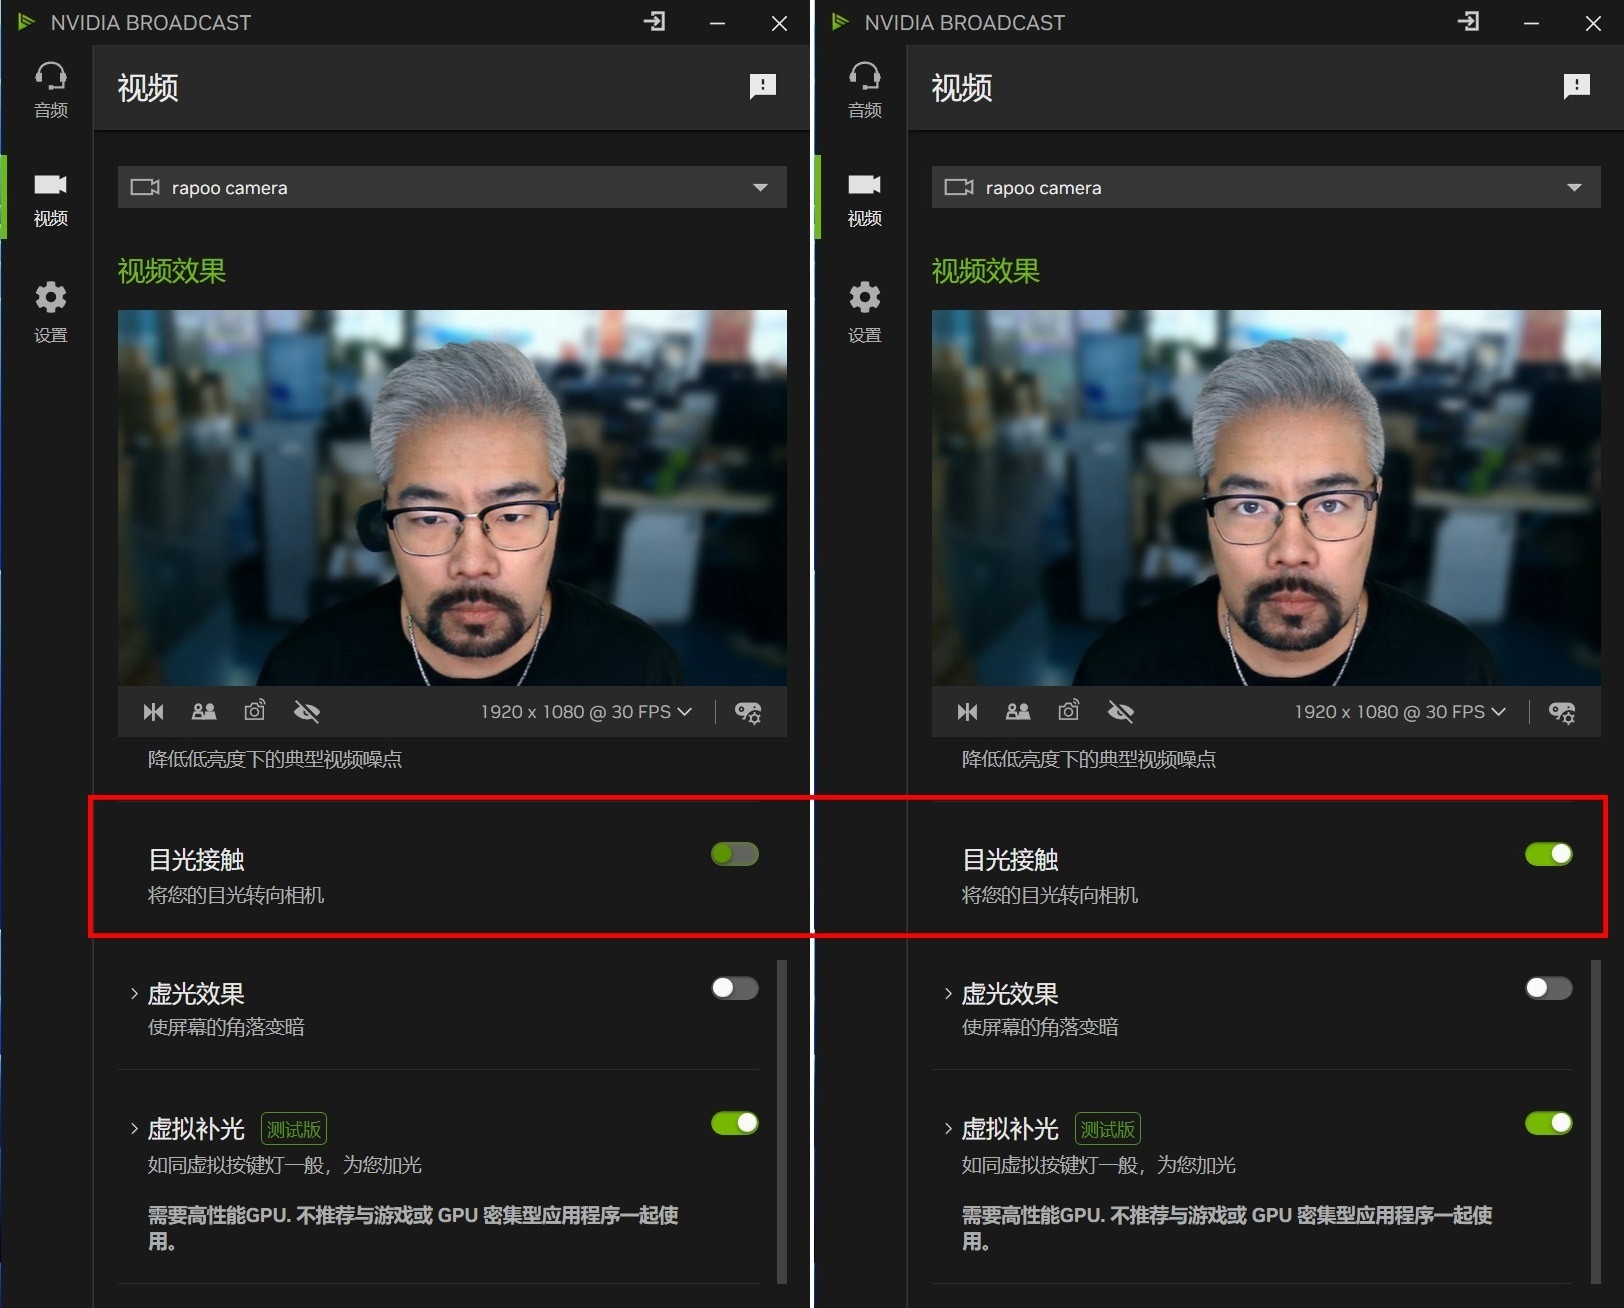Screen dimensions: 1624x1308
Task: Click the effects list scrollbar in right window
Action: tap(1595, 1120)
